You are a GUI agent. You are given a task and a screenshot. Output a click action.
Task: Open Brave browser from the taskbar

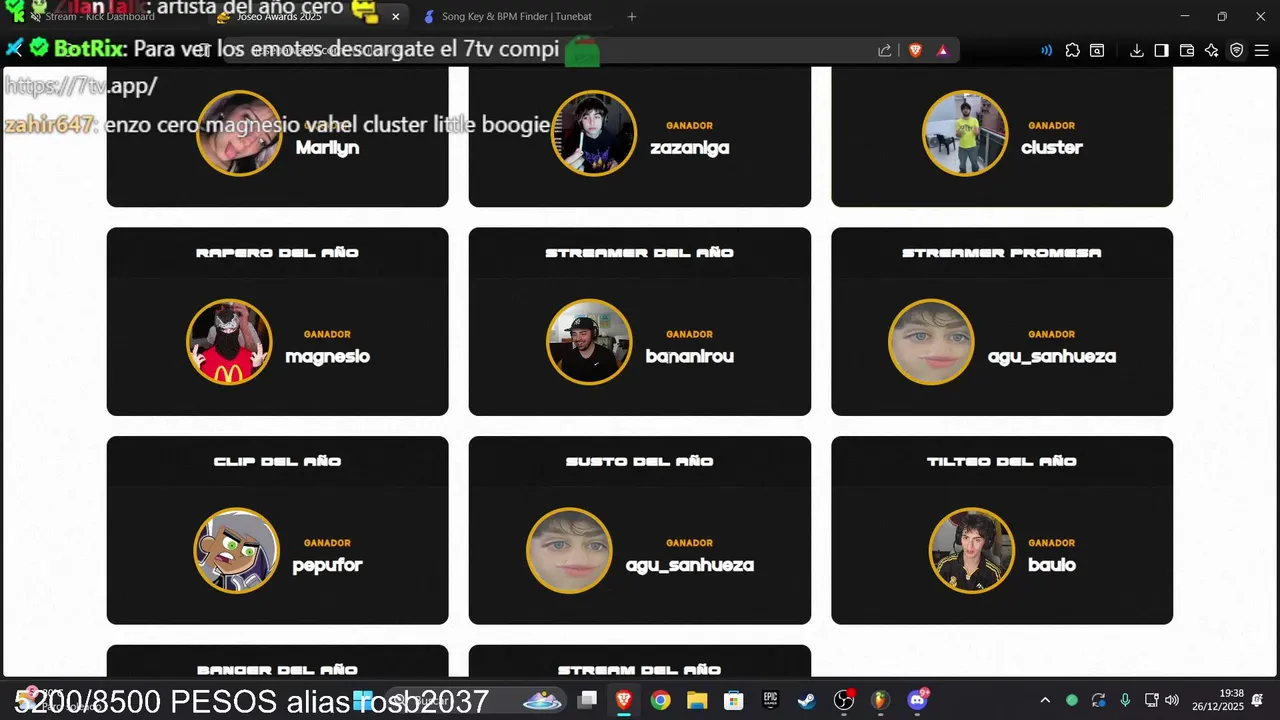tap(624, 700)
